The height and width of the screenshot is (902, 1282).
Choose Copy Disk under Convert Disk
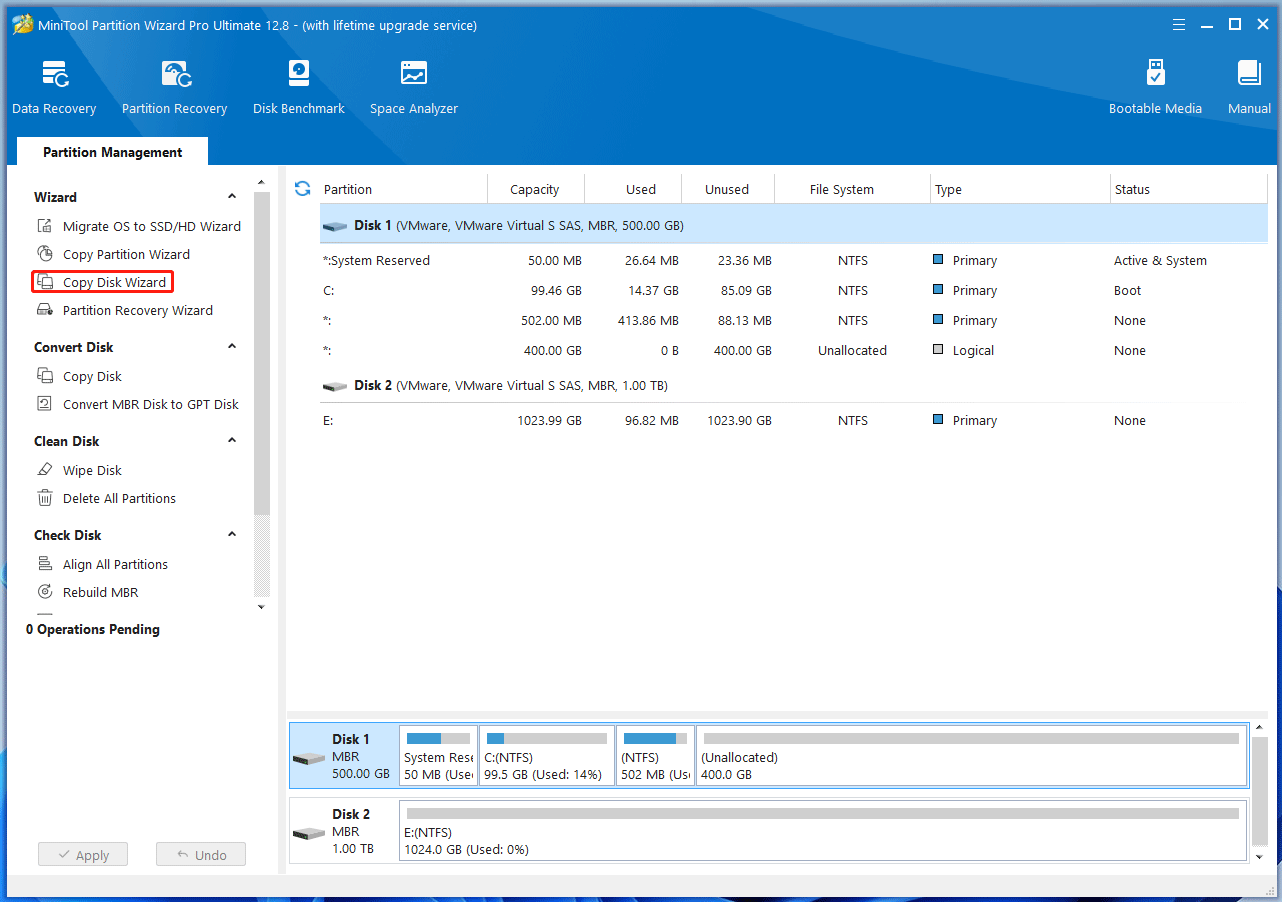79,376
